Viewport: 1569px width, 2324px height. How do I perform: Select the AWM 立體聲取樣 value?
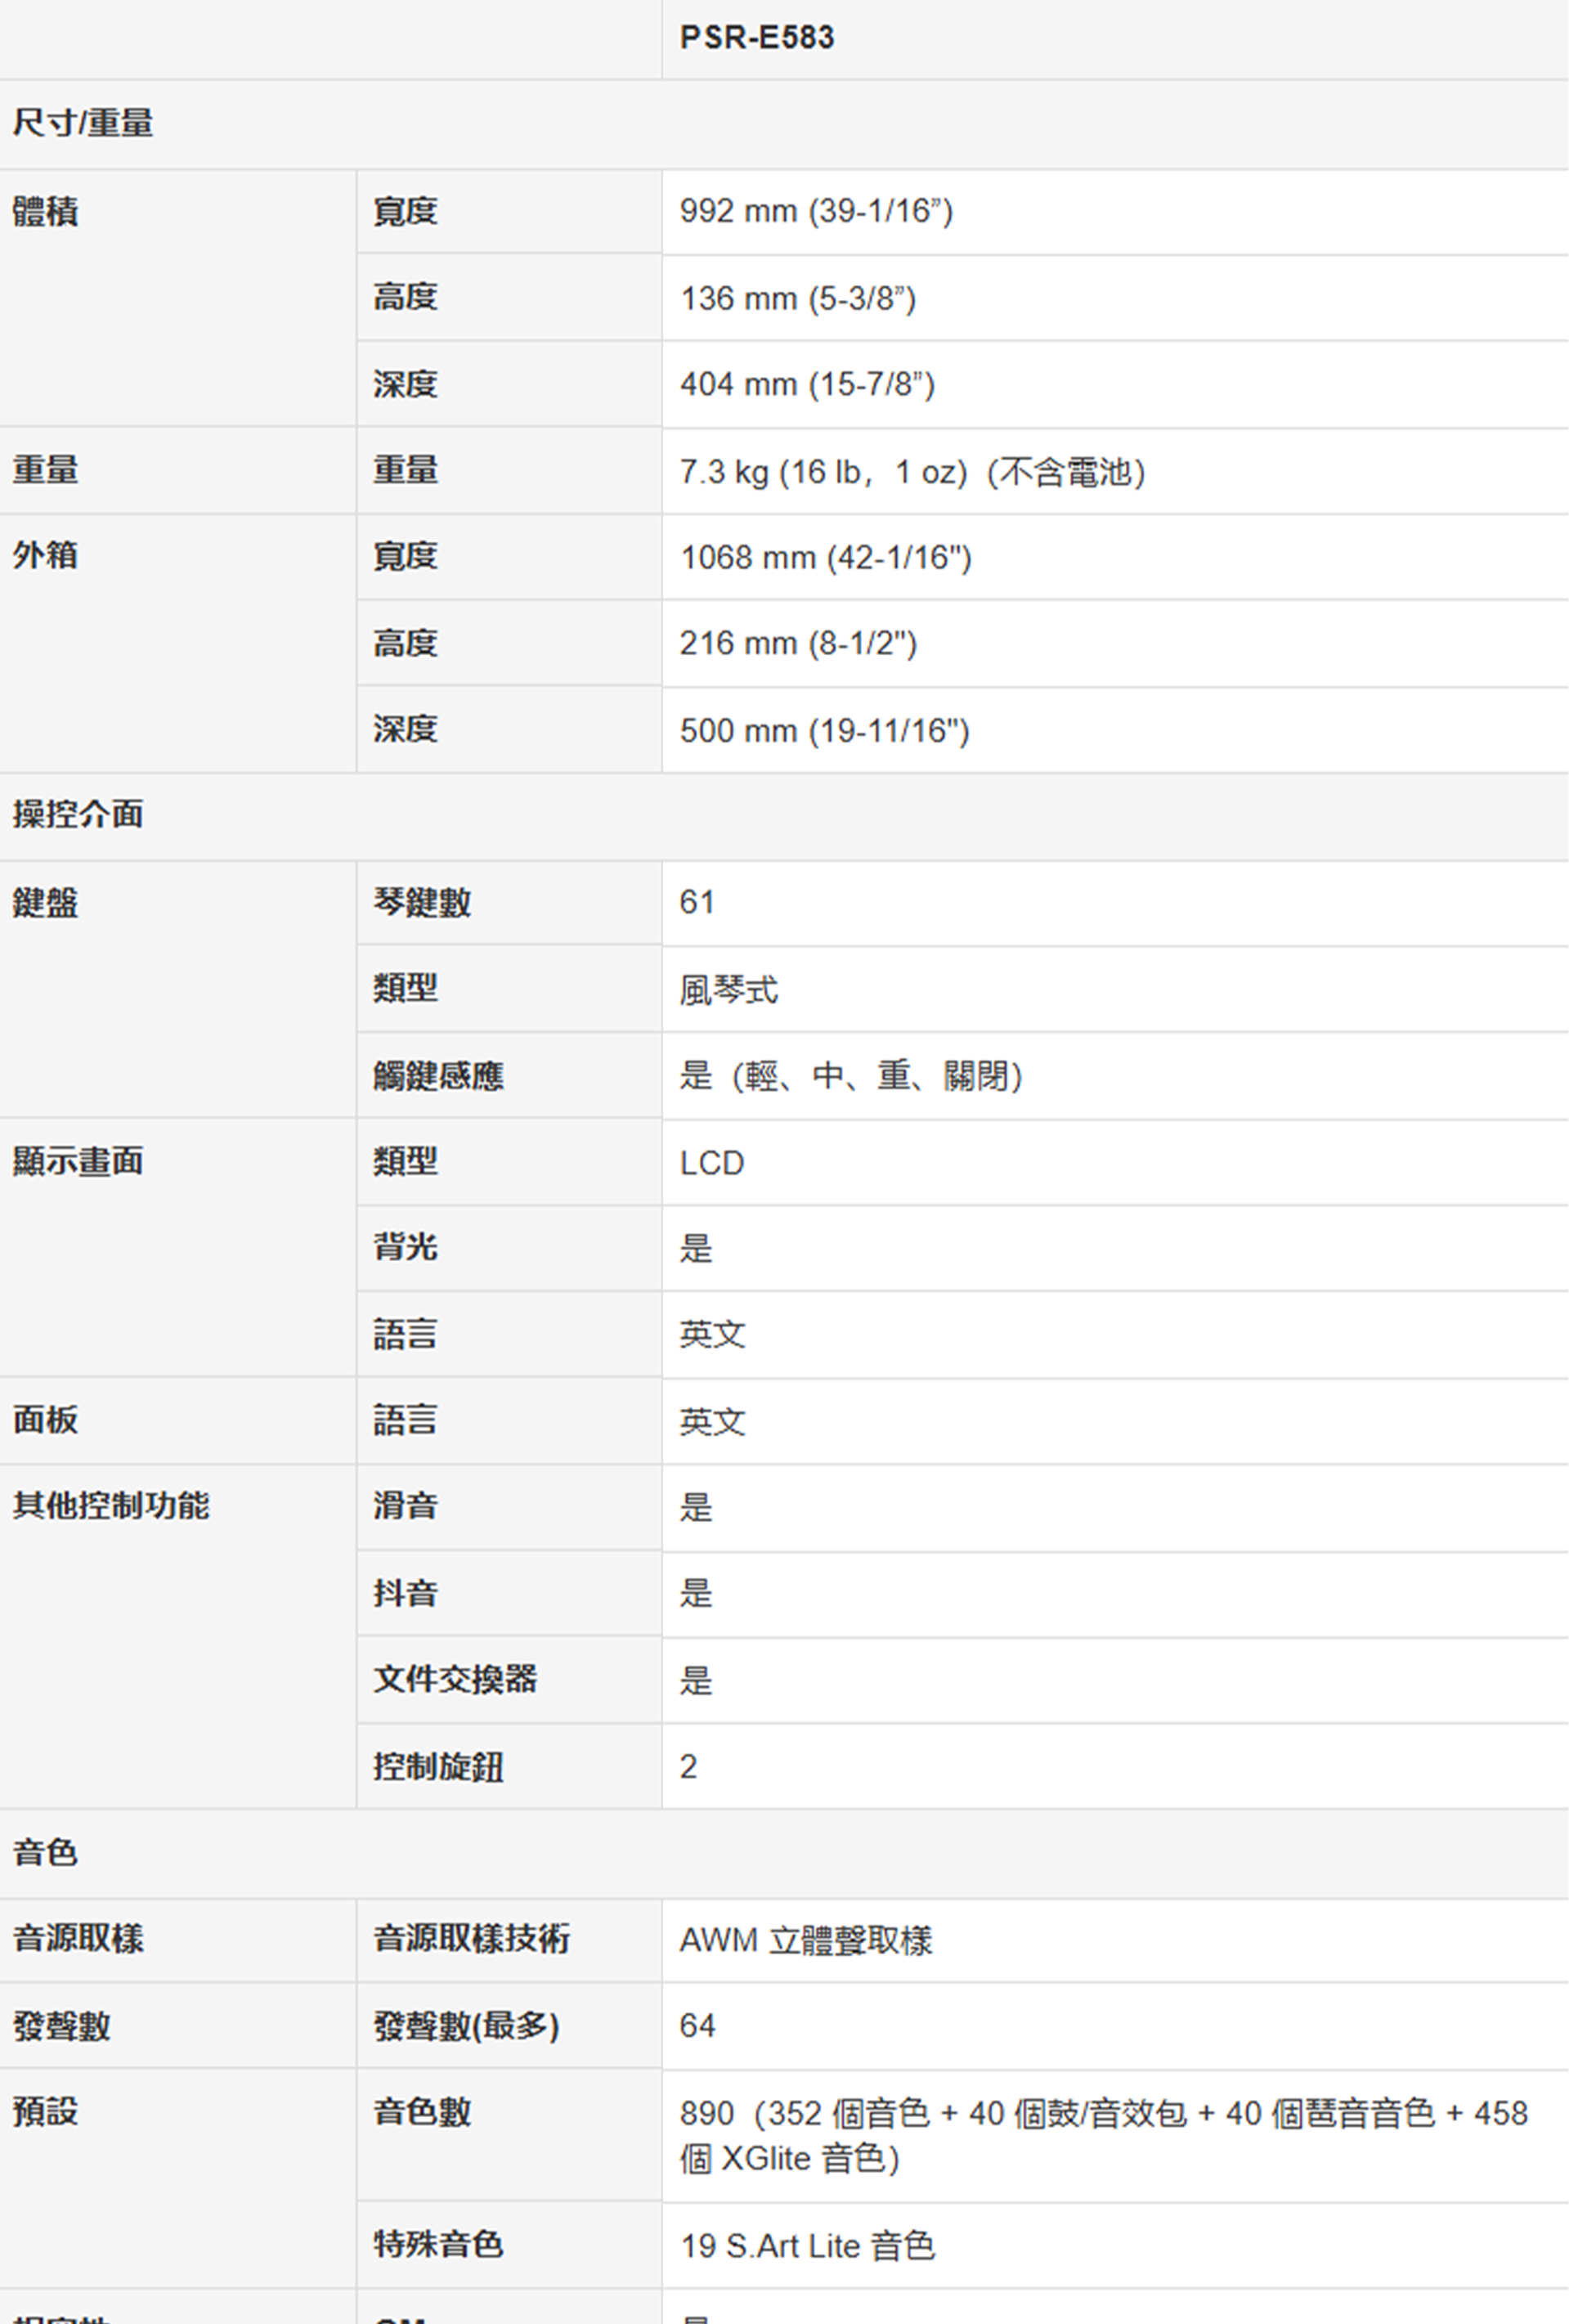805,1940
